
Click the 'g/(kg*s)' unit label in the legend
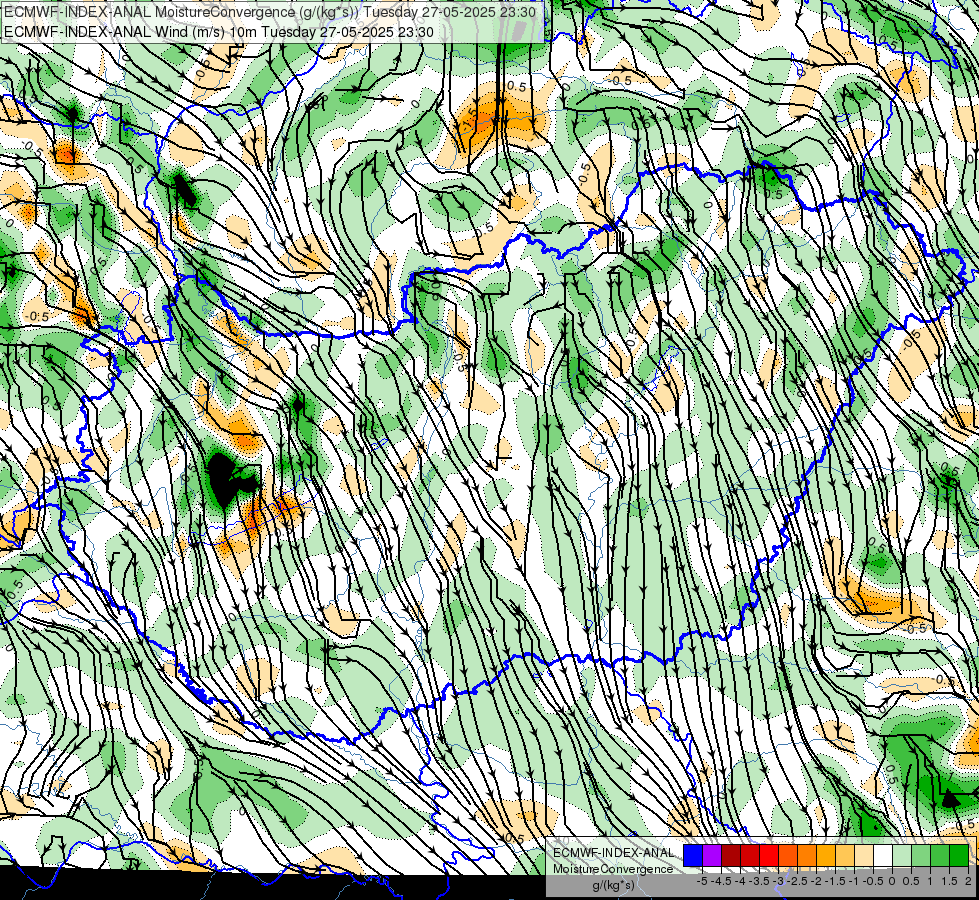tap(613, 886)
